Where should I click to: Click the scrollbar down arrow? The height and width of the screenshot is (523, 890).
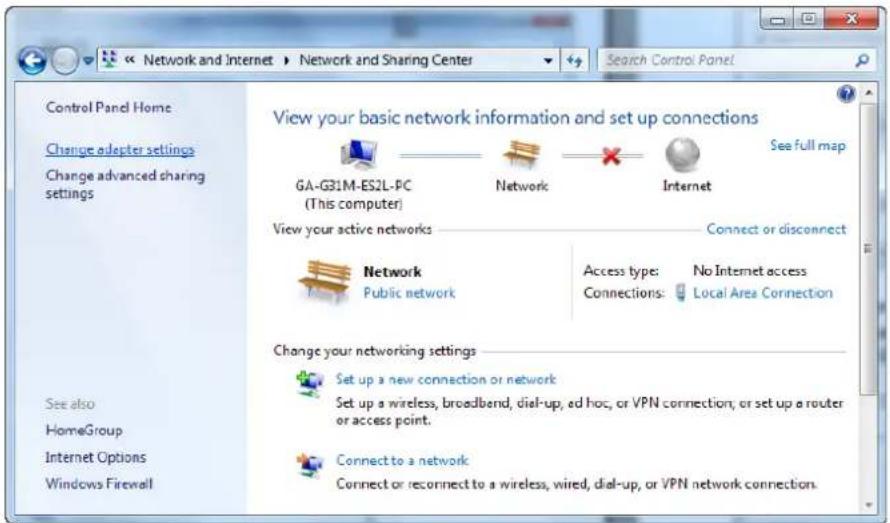(868, 505)
